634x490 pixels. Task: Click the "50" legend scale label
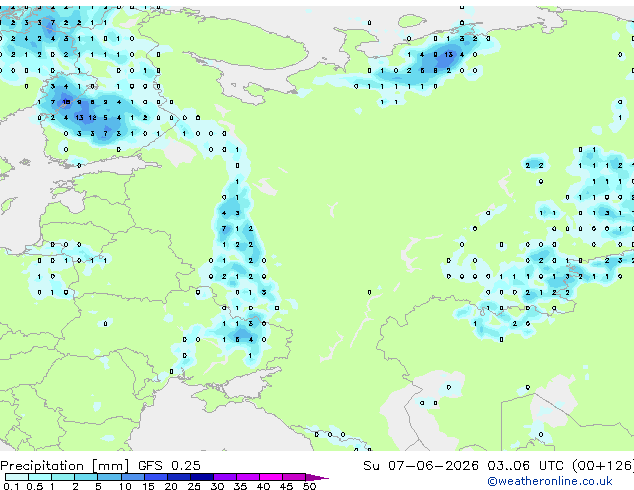310,486
